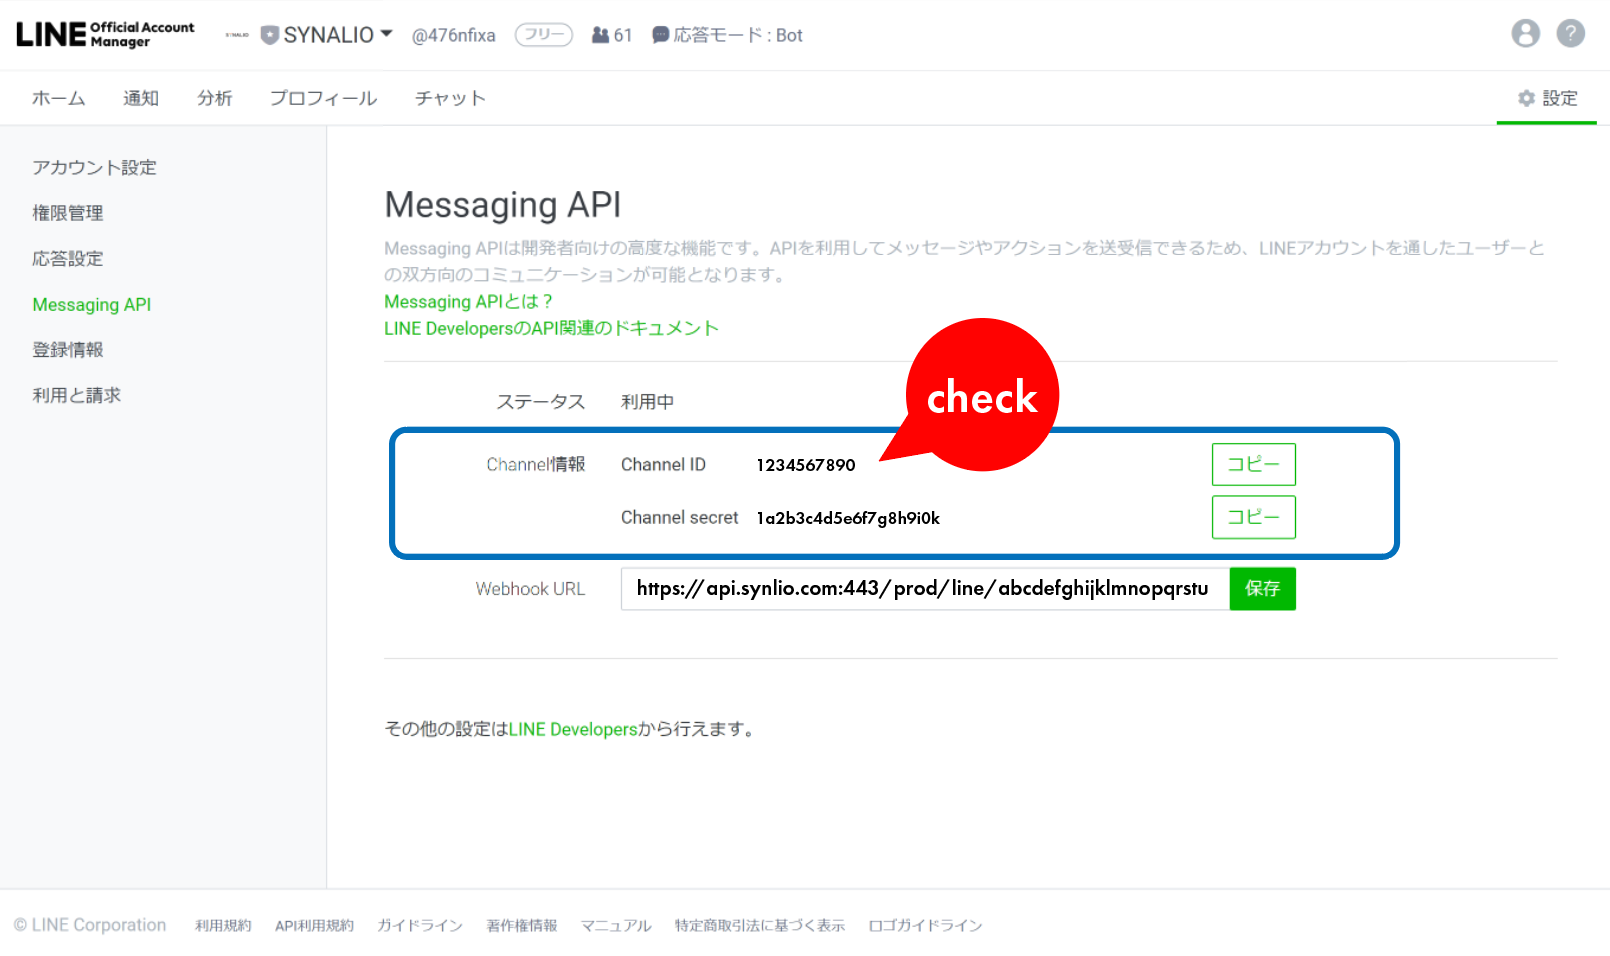Open 応答設定 in the sidebar
The height and width of the screenshot is (956, 1610).
[68, 259]
